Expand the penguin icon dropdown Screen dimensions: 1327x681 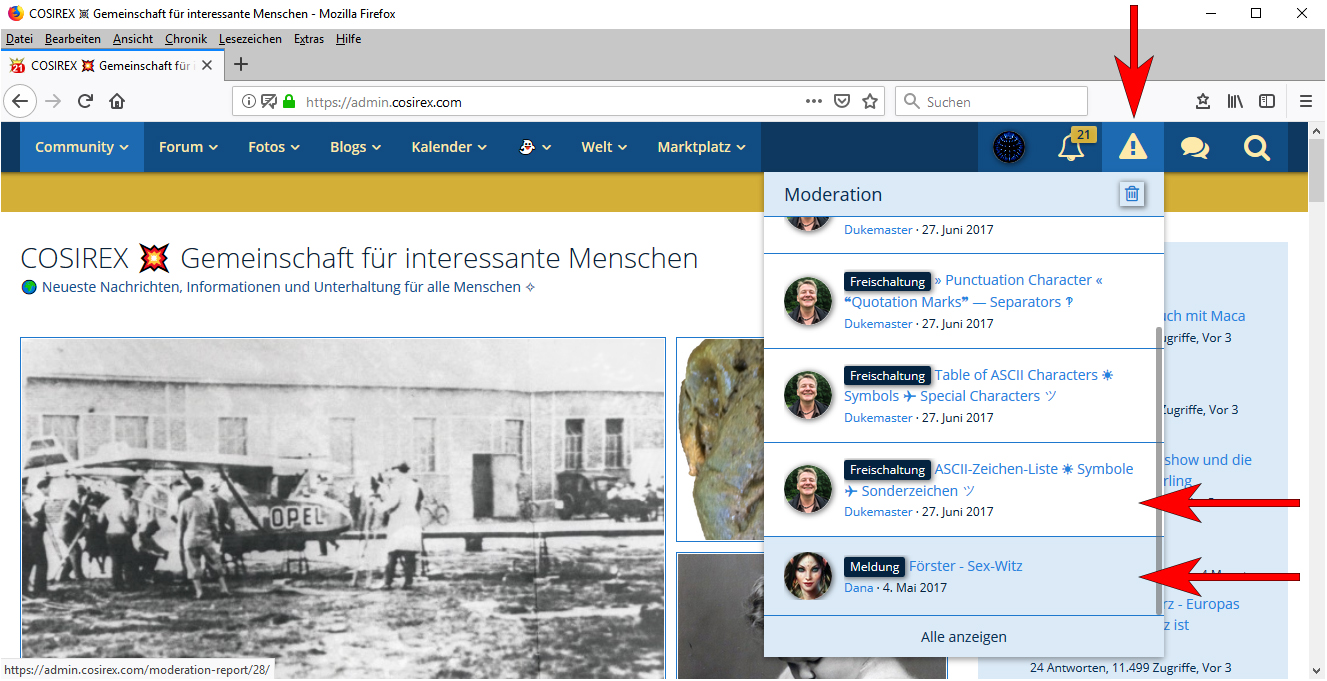pos(534,147)
